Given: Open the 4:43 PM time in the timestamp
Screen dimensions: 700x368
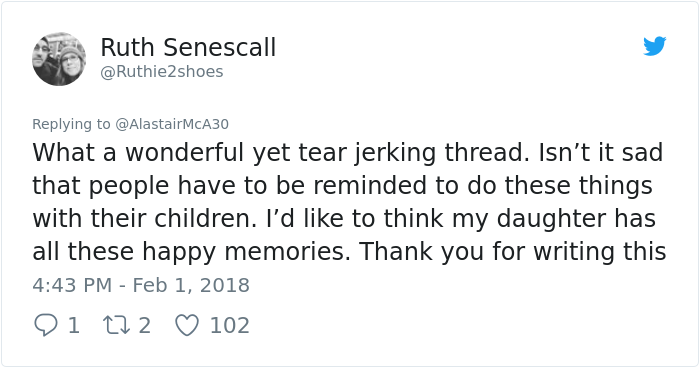Looking at the screenshot, I should pyautogui.click(x=72, y=285).
